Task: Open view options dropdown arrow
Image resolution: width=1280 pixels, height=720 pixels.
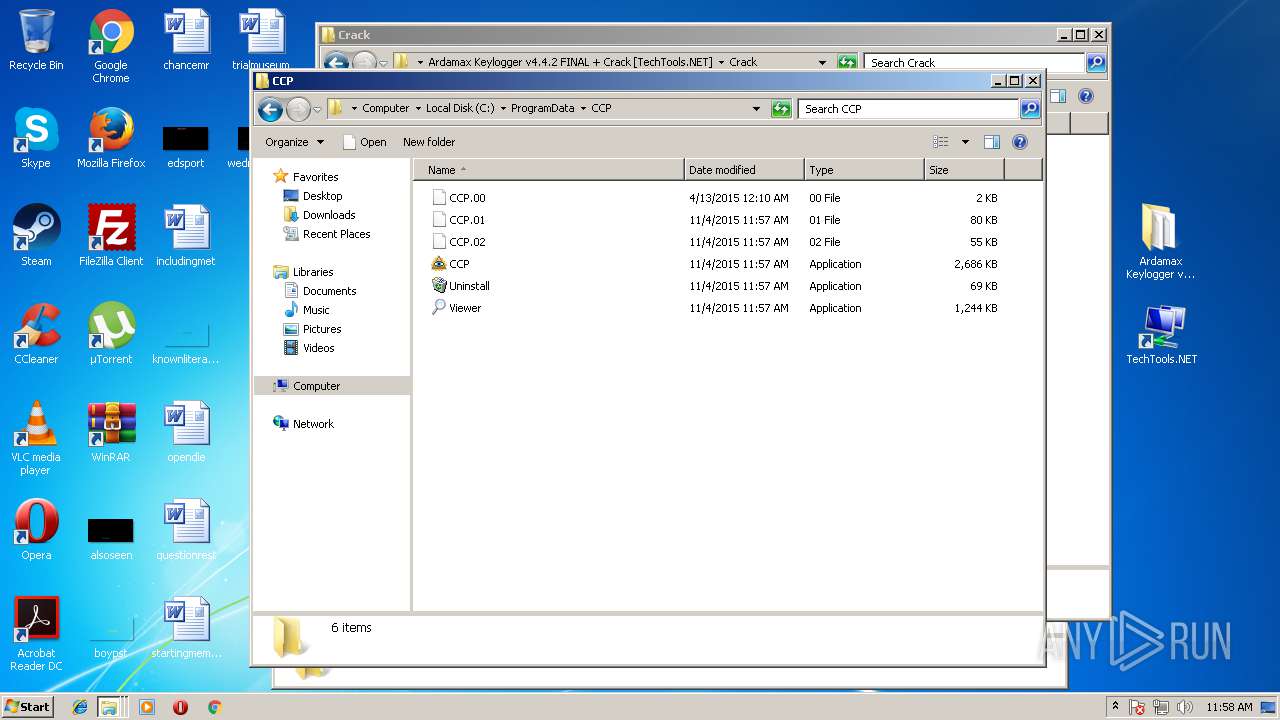Action: pyautogui.click(x=965, y=142)
